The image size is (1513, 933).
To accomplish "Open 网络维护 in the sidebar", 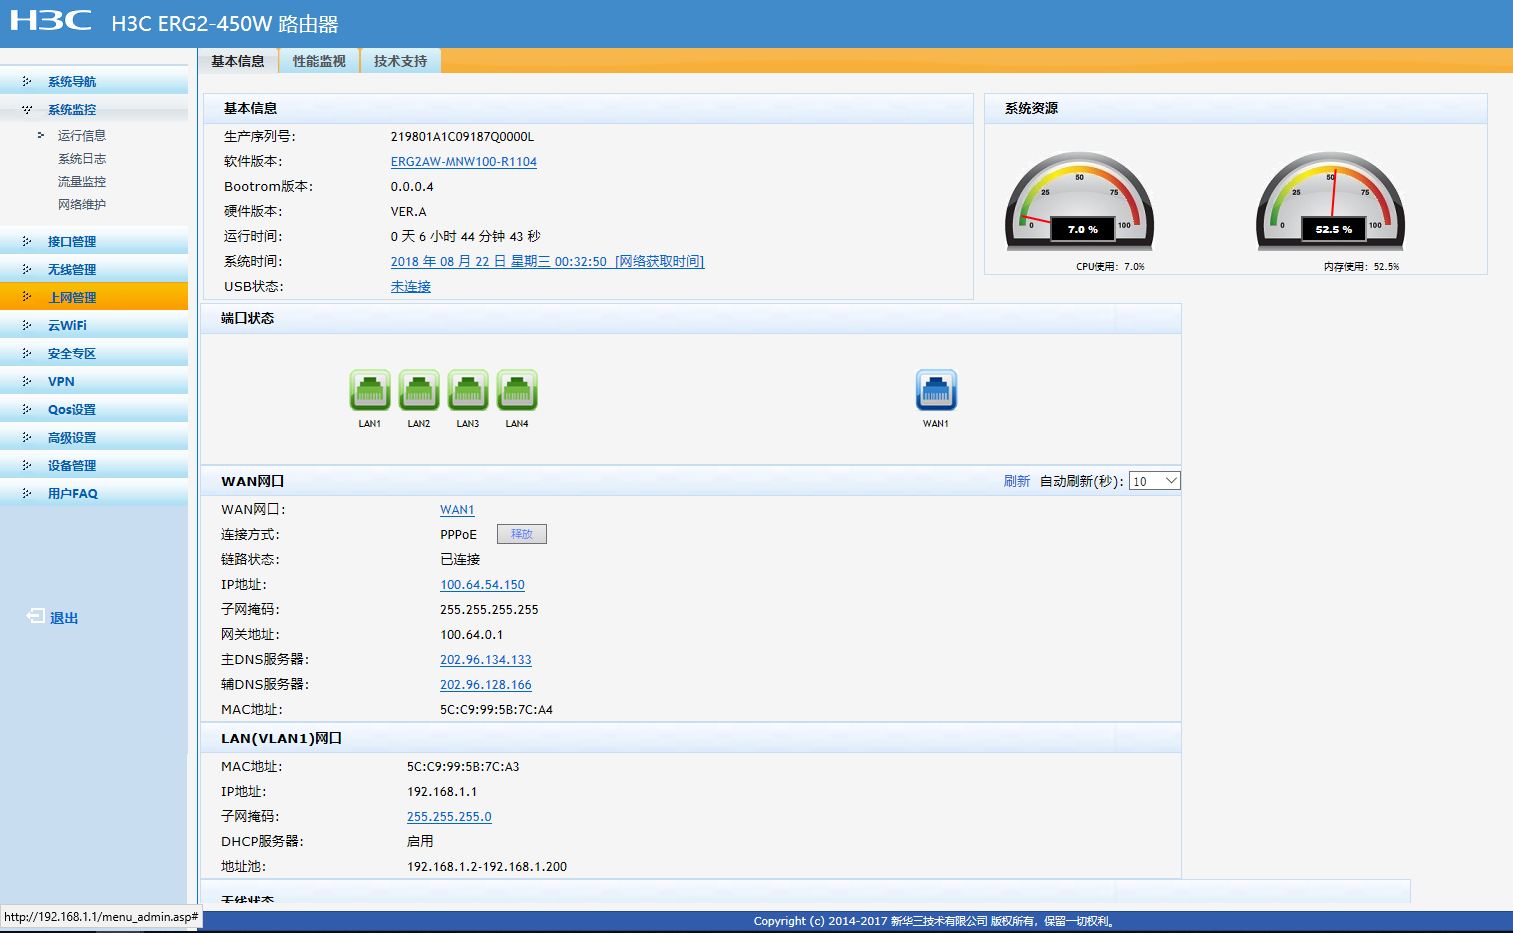I will tap(82, 204).
